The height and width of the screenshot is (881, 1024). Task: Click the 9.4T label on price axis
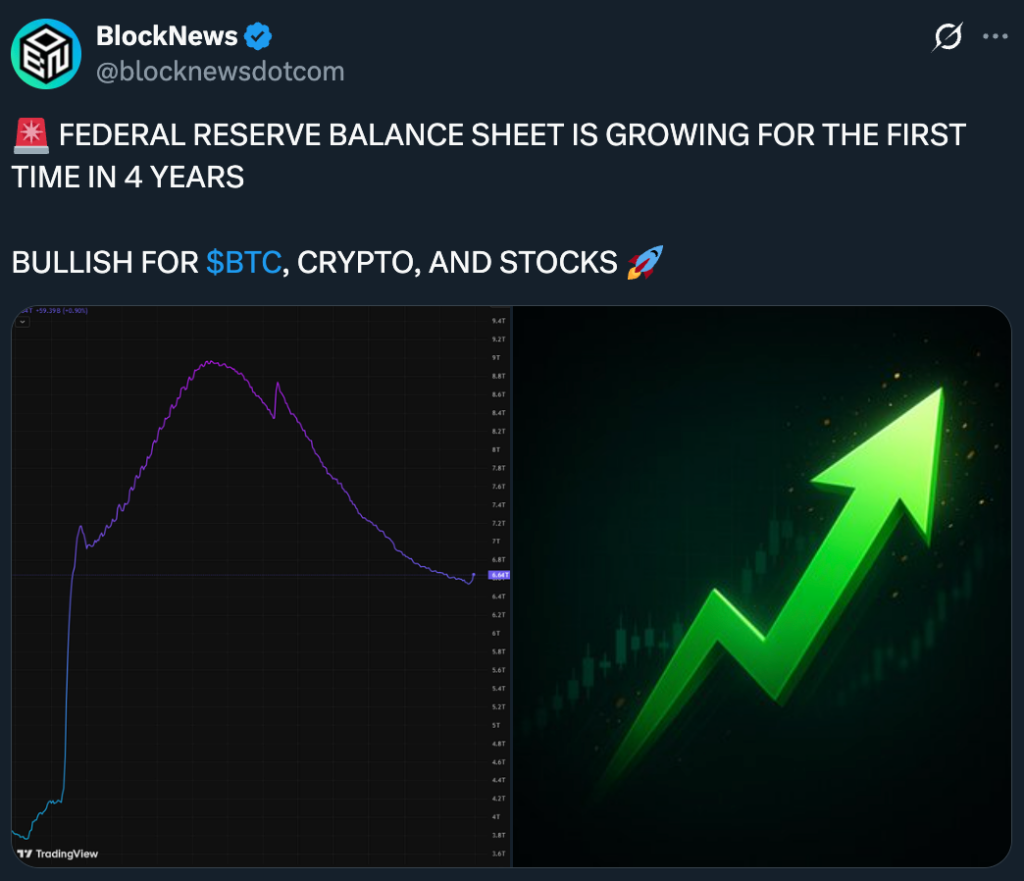[498, 320]
